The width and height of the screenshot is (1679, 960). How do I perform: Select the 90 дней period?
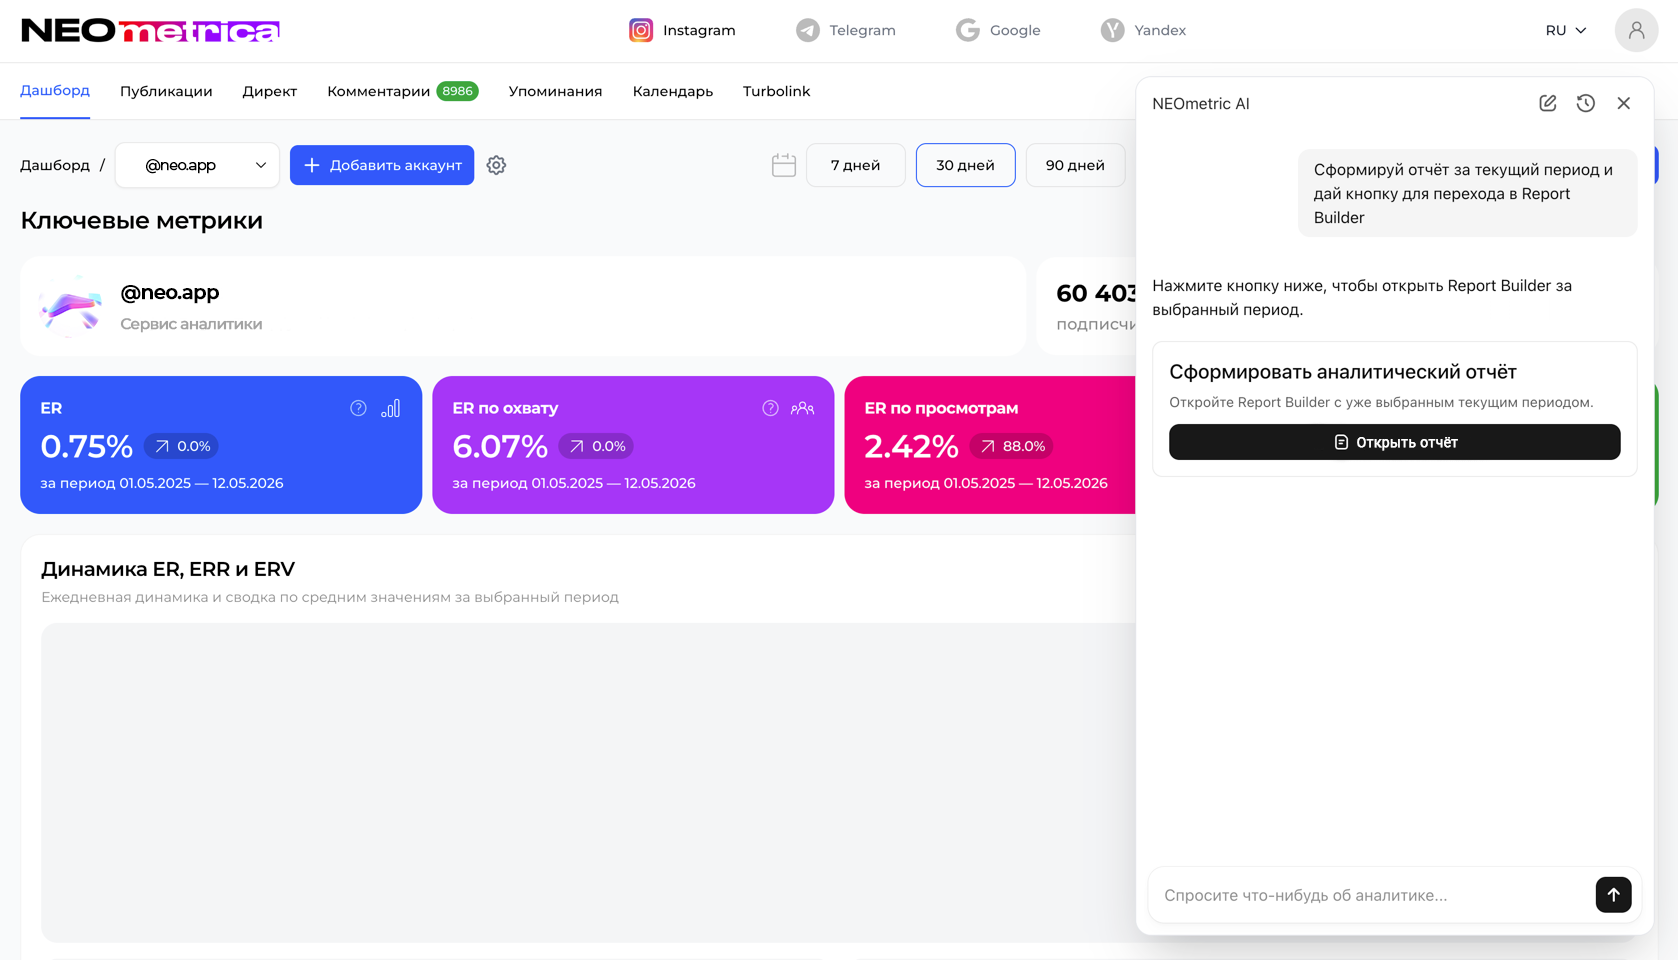tap(1075, 165)
